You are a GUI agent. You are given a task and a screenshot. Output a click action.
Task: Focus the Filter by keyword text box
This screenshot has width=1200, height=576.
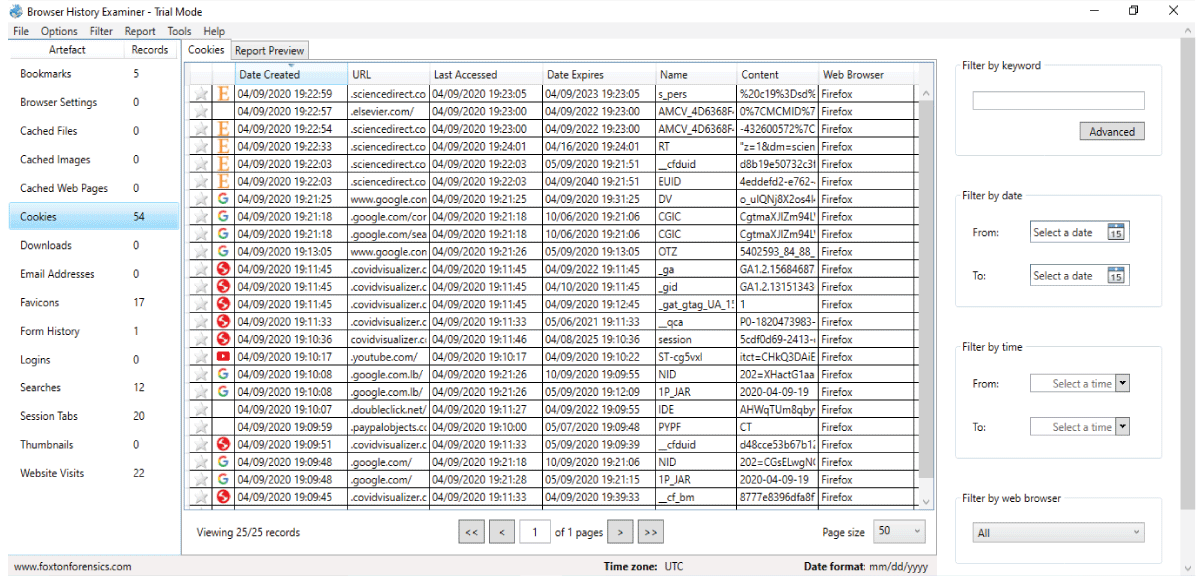[x=1058, y=100]
